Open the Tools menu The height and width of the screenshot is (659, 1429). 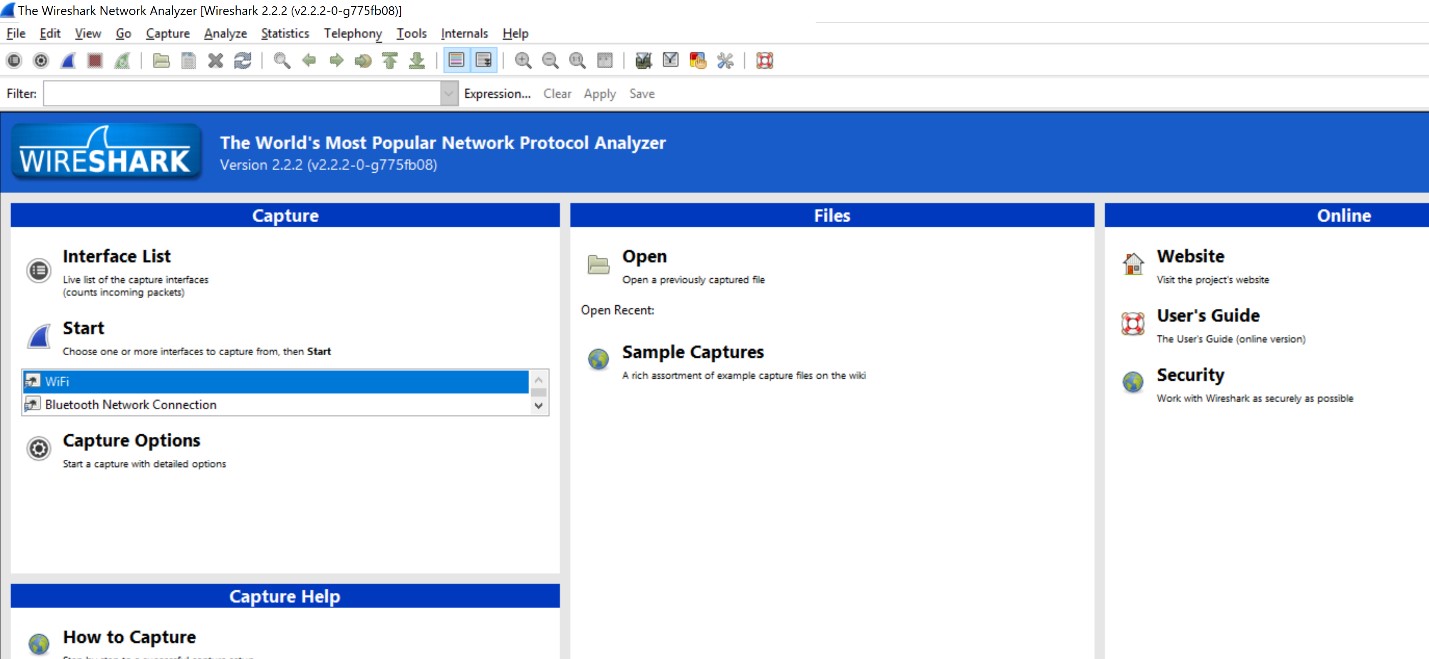412,33
